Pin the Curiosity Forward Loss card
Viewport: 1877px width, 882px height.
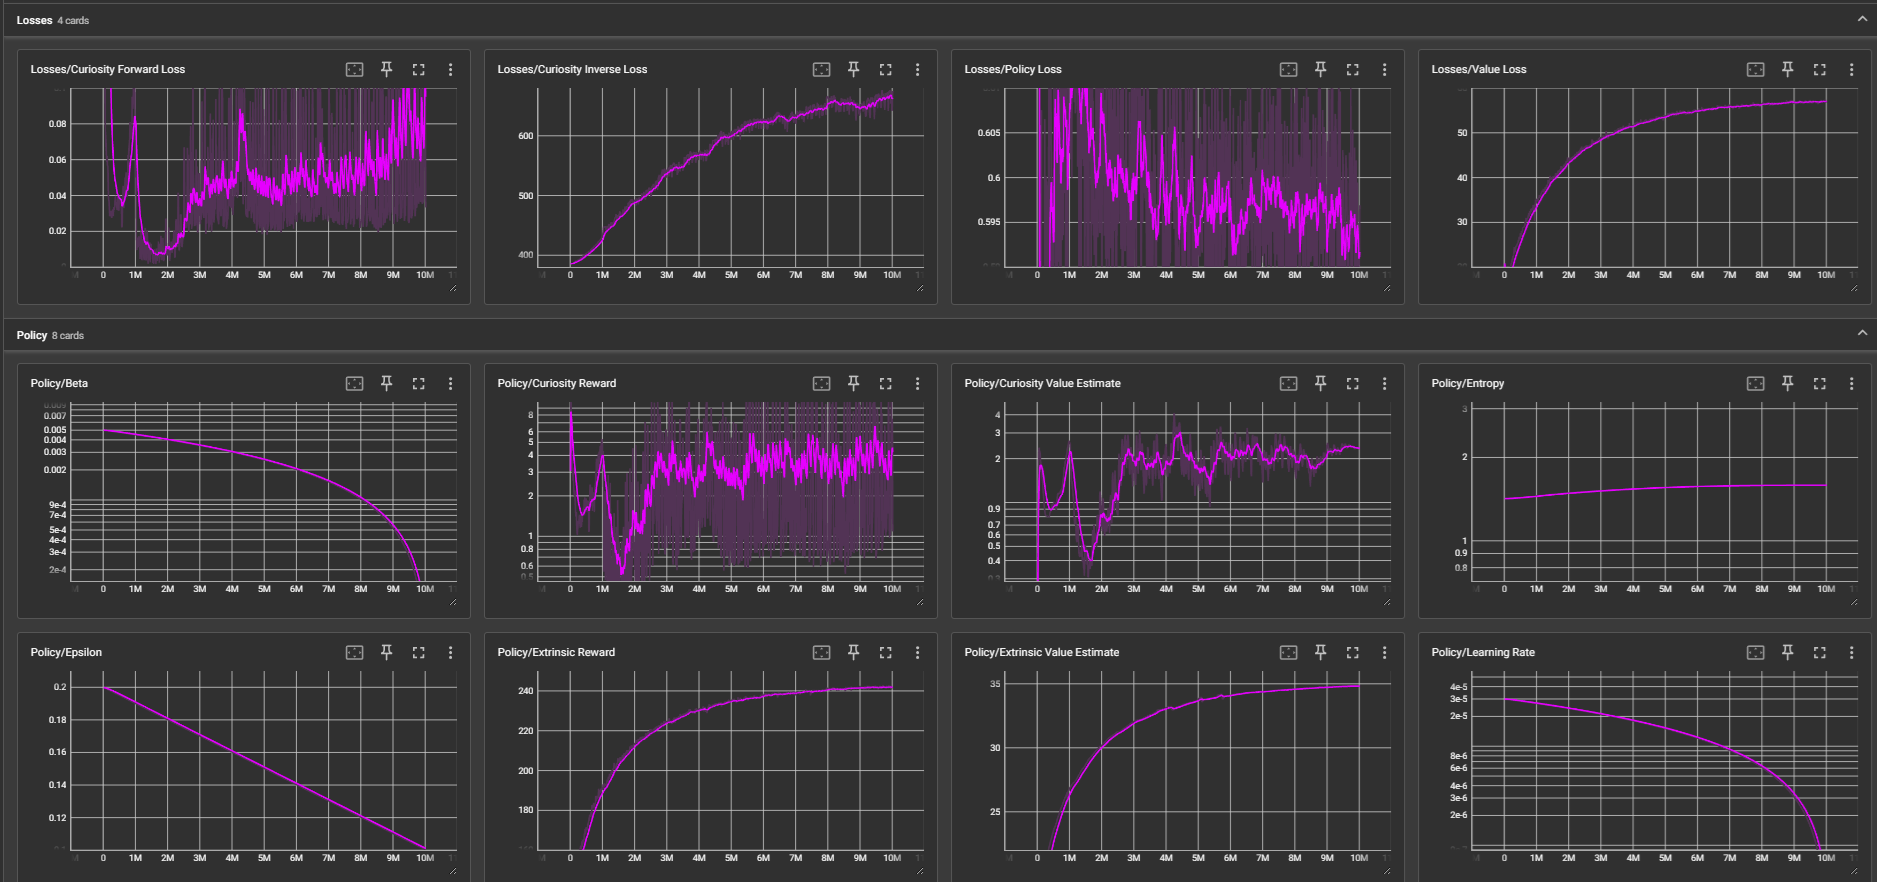click(386, 69)
